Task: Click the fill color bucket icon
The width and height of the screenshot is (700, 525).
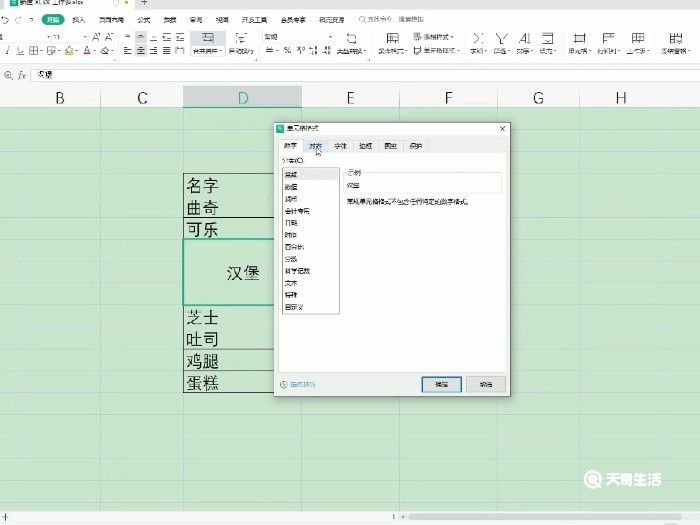Action: (69, 50)
